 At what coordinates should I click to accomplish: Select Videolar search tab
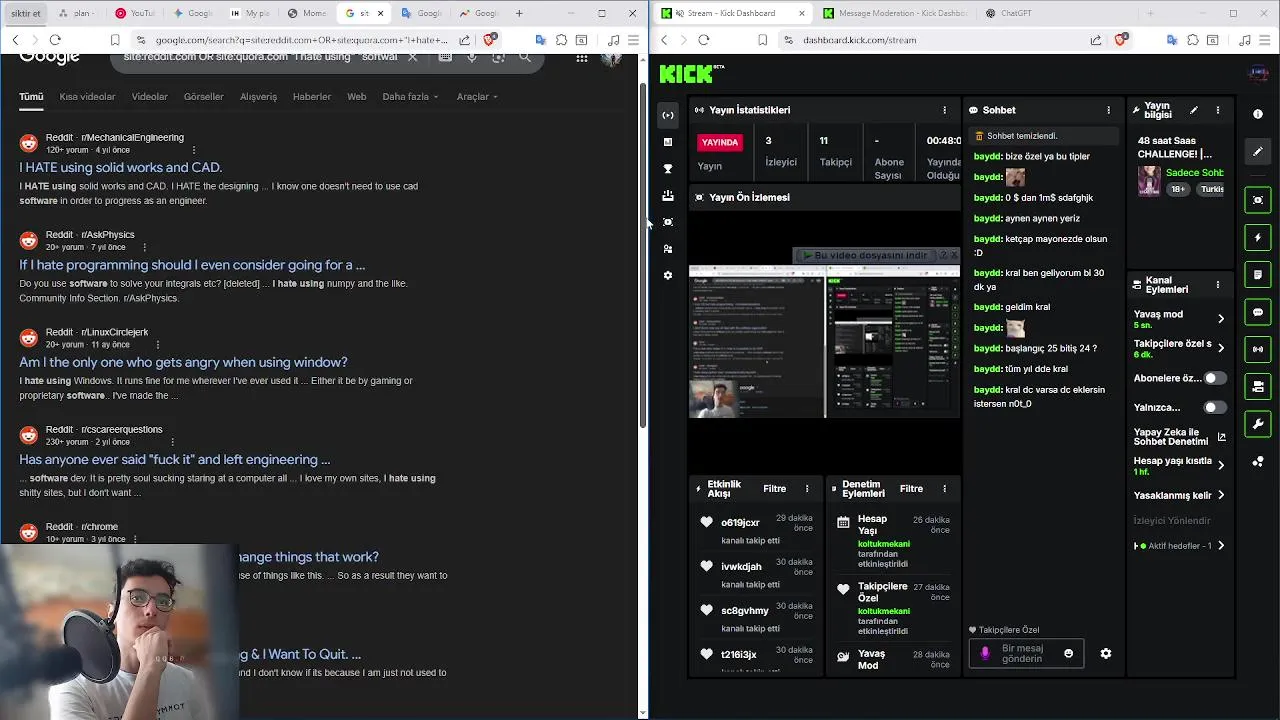(150, 97)
